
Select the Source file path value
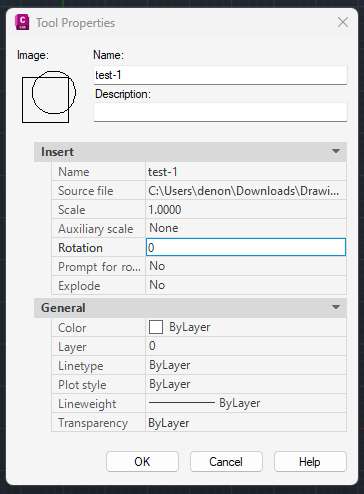click(x=246, y=191)
